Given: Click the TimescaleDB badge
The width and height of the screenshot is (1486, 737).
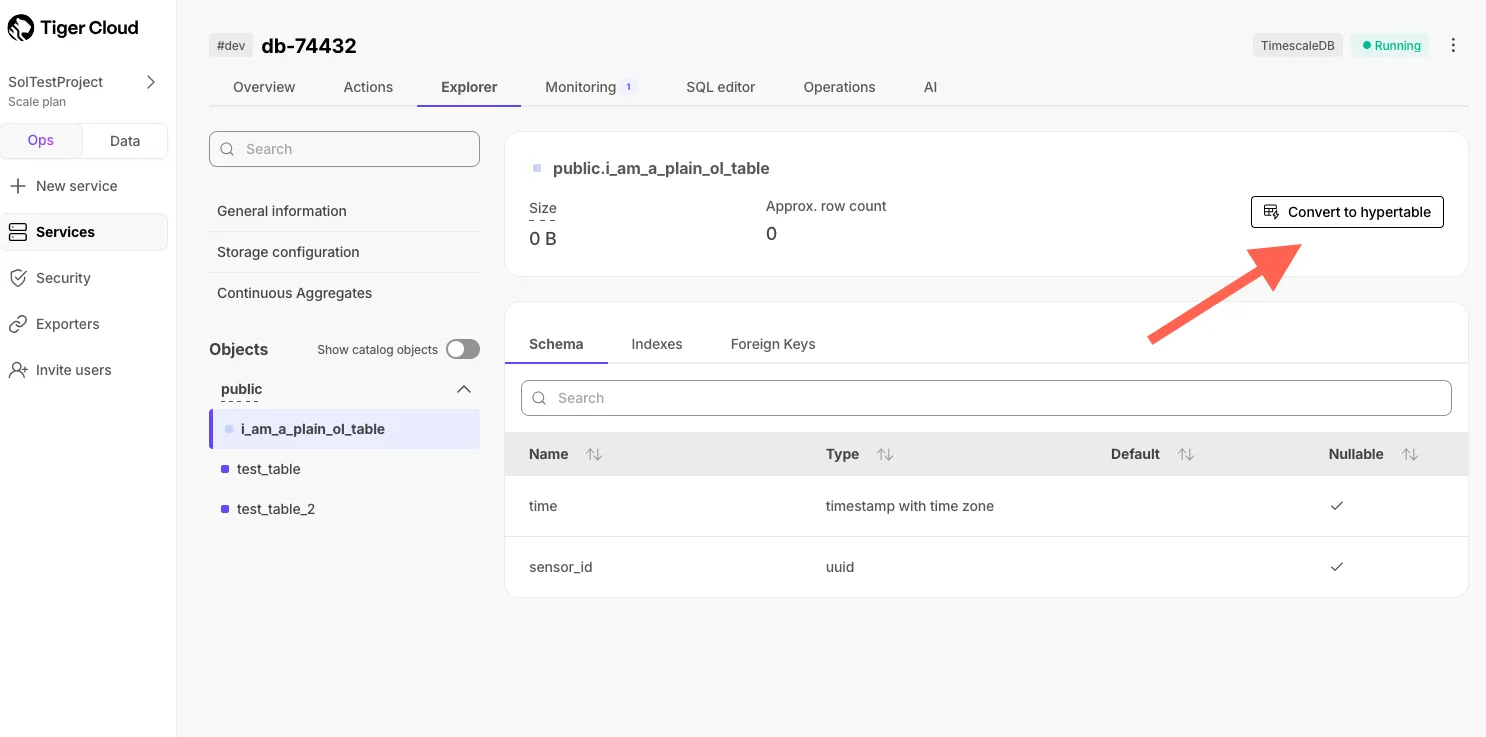Looking at the screenshot, I should (x=1298, y=45).
